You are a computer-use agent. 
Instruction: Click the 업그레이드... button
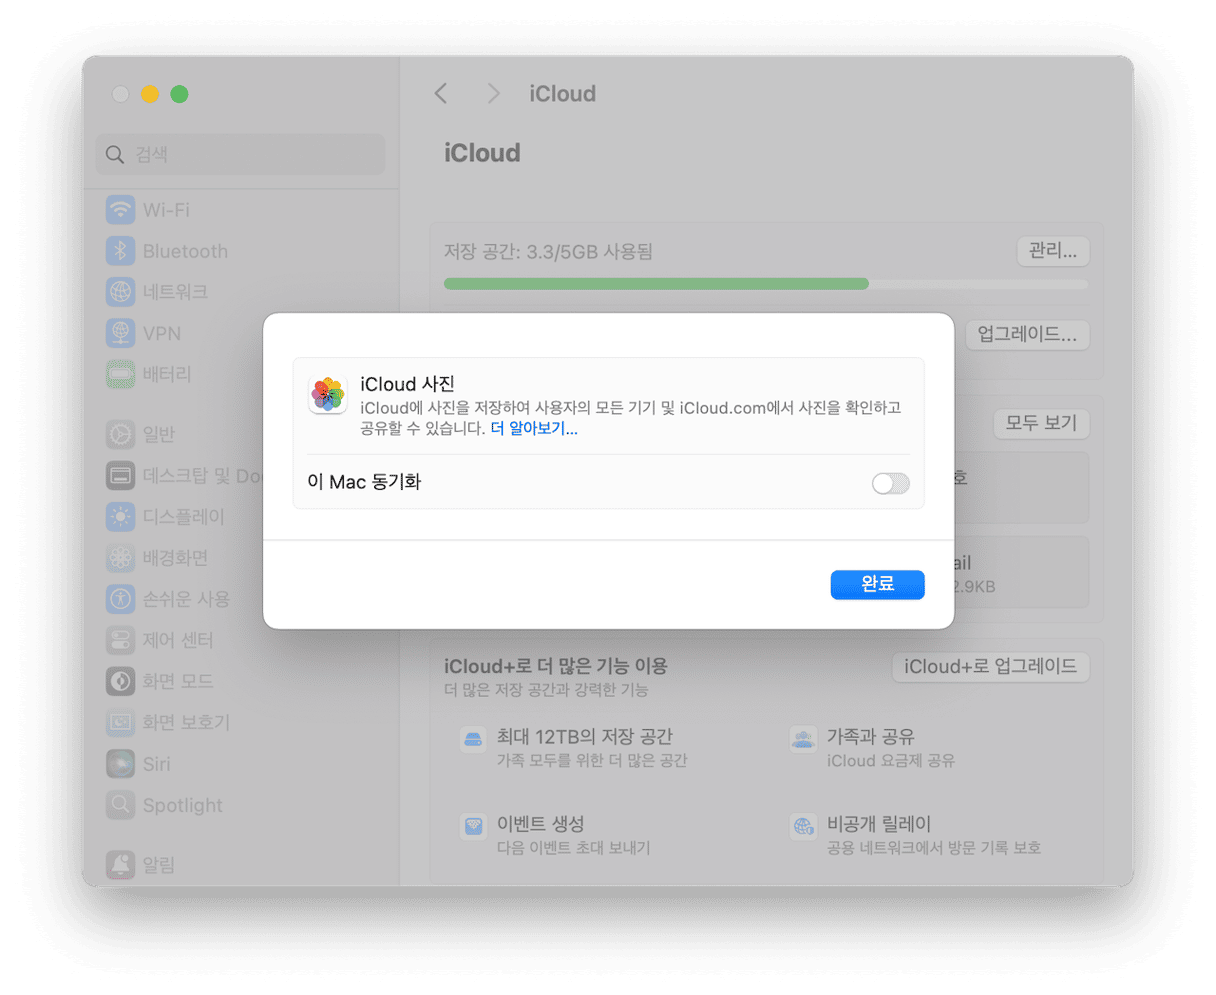(1026, 335)
